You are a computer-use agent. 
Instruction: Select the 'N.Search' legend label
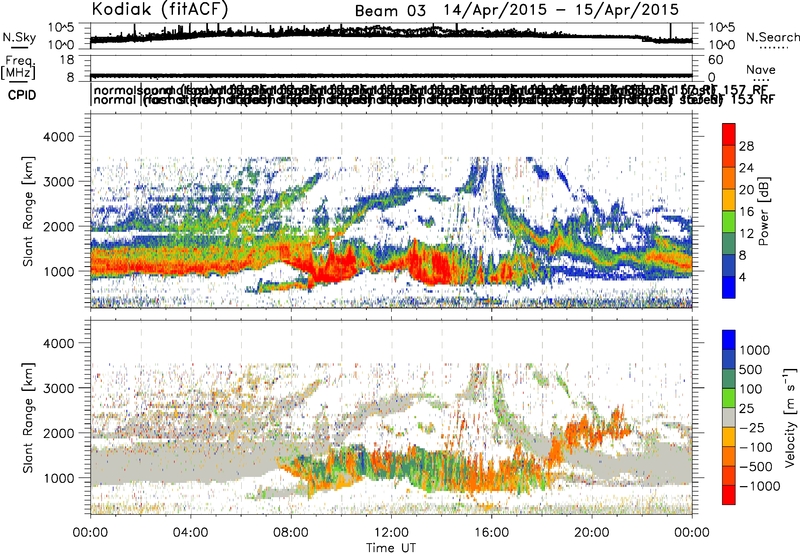tap(772, 37)
